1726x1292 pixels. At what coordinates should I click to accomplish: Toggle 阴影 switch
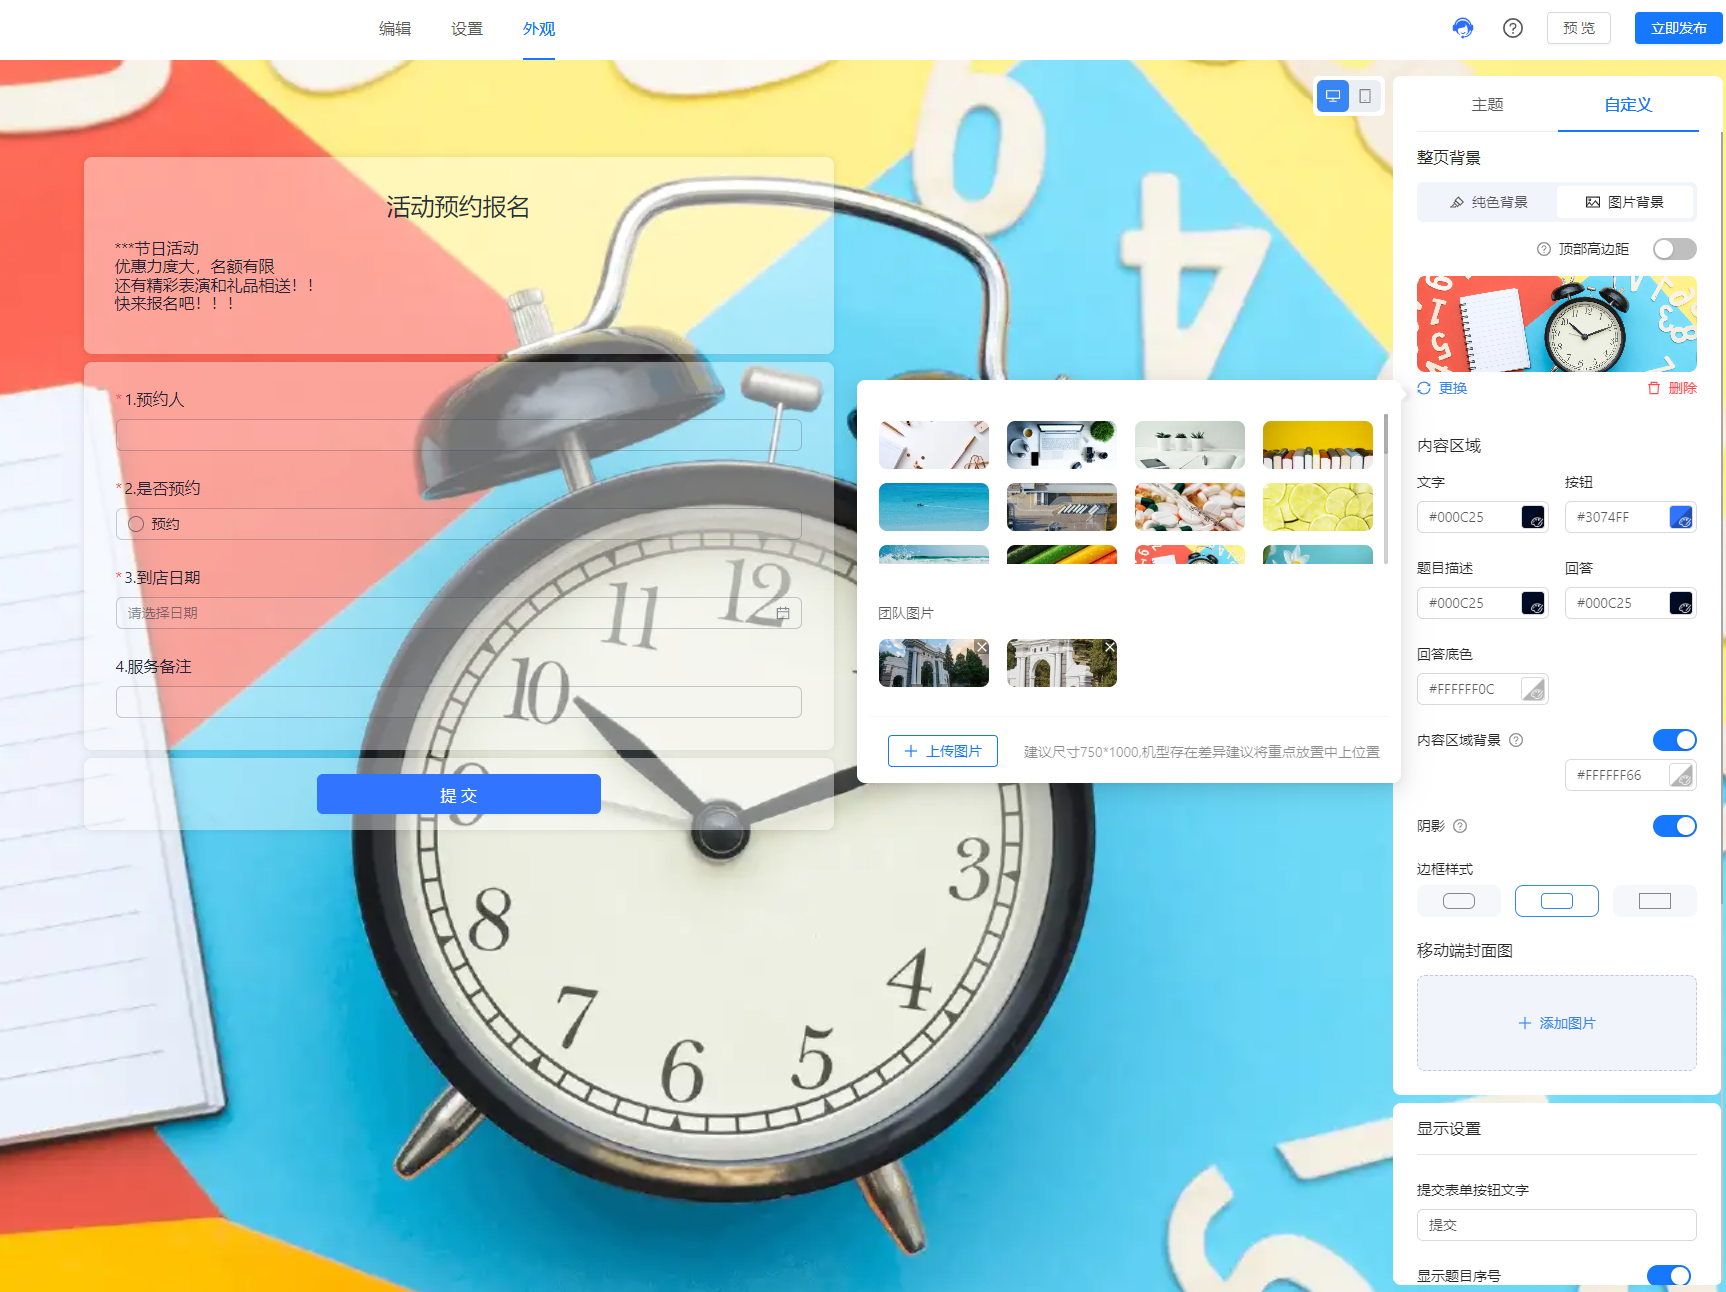[x=1675, y=826]
